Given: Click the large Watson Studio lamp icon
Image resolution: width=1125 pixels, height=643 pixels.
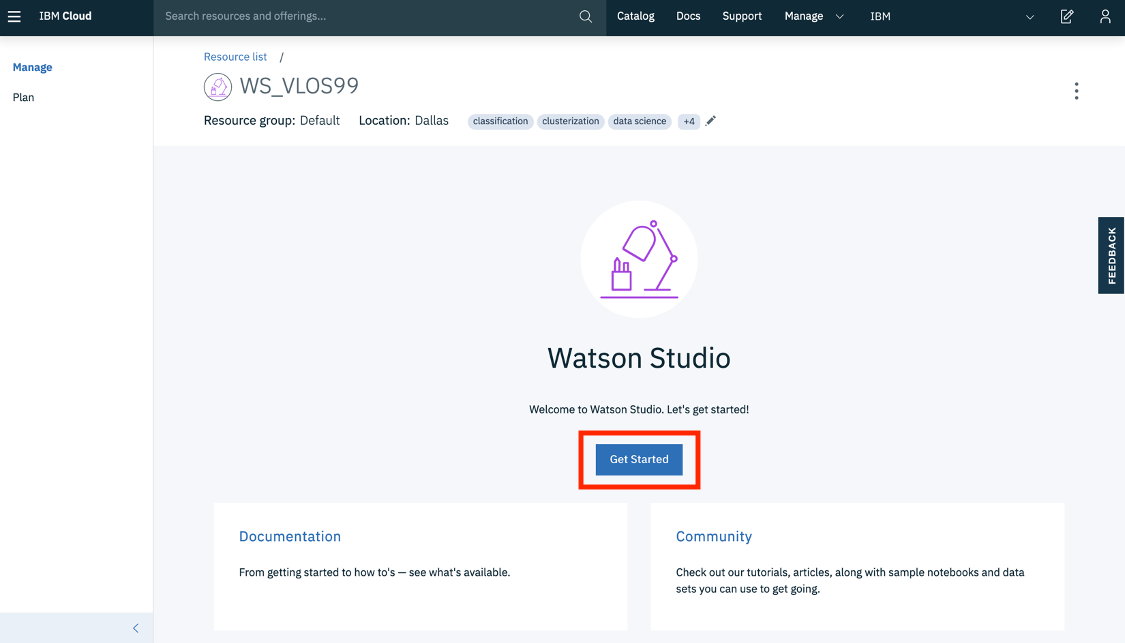Looking at the screenshot, I should tap(639, 259).
